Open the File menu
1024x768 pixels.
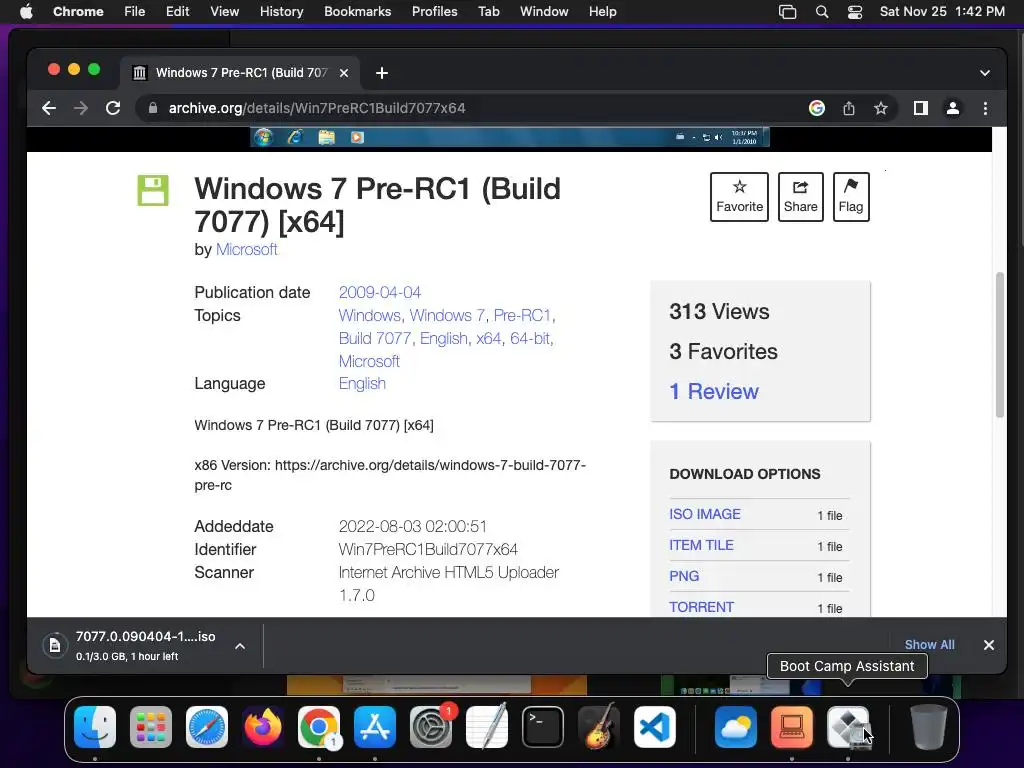[135, 11]
